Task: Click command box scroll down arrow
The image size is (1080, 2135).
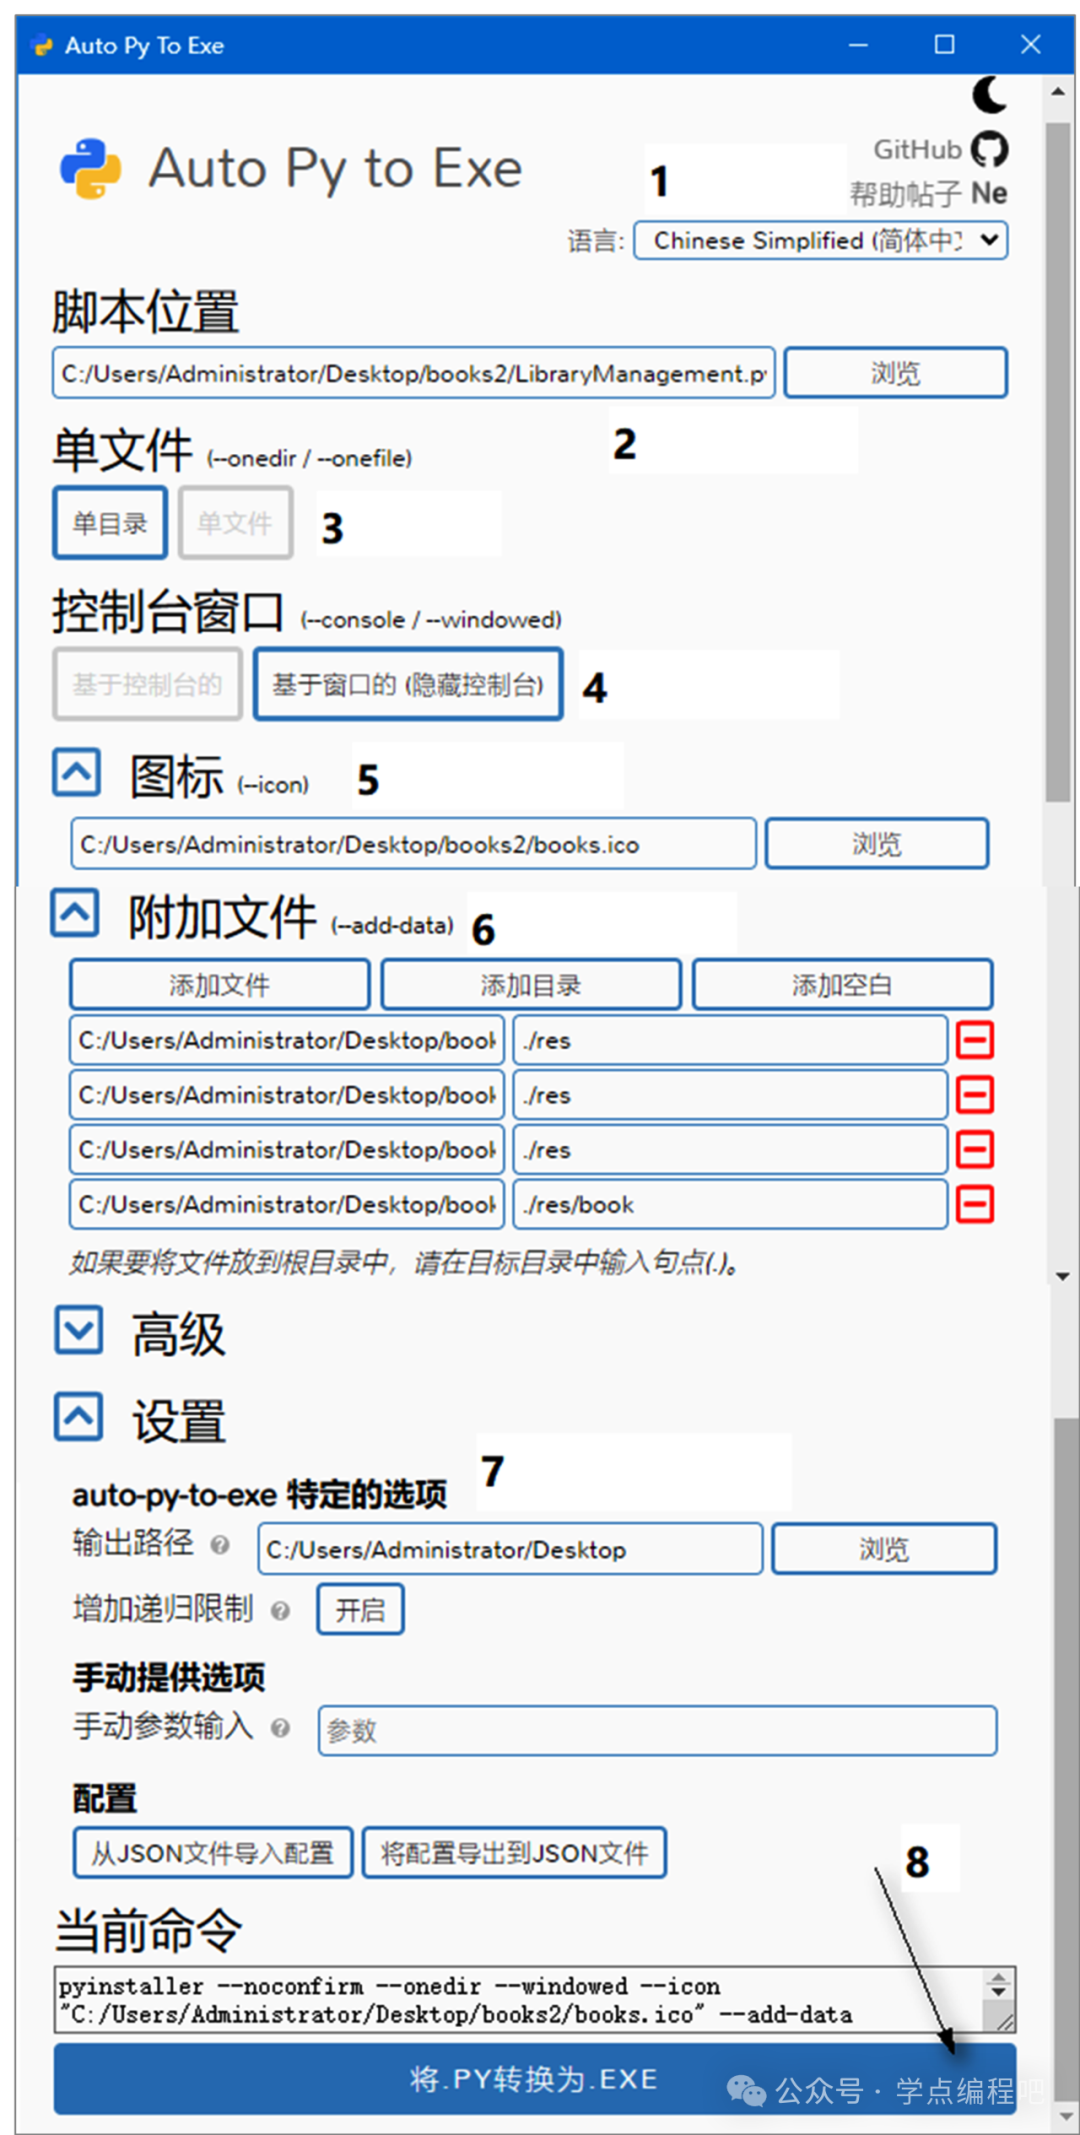Action: click(998, 1993)
